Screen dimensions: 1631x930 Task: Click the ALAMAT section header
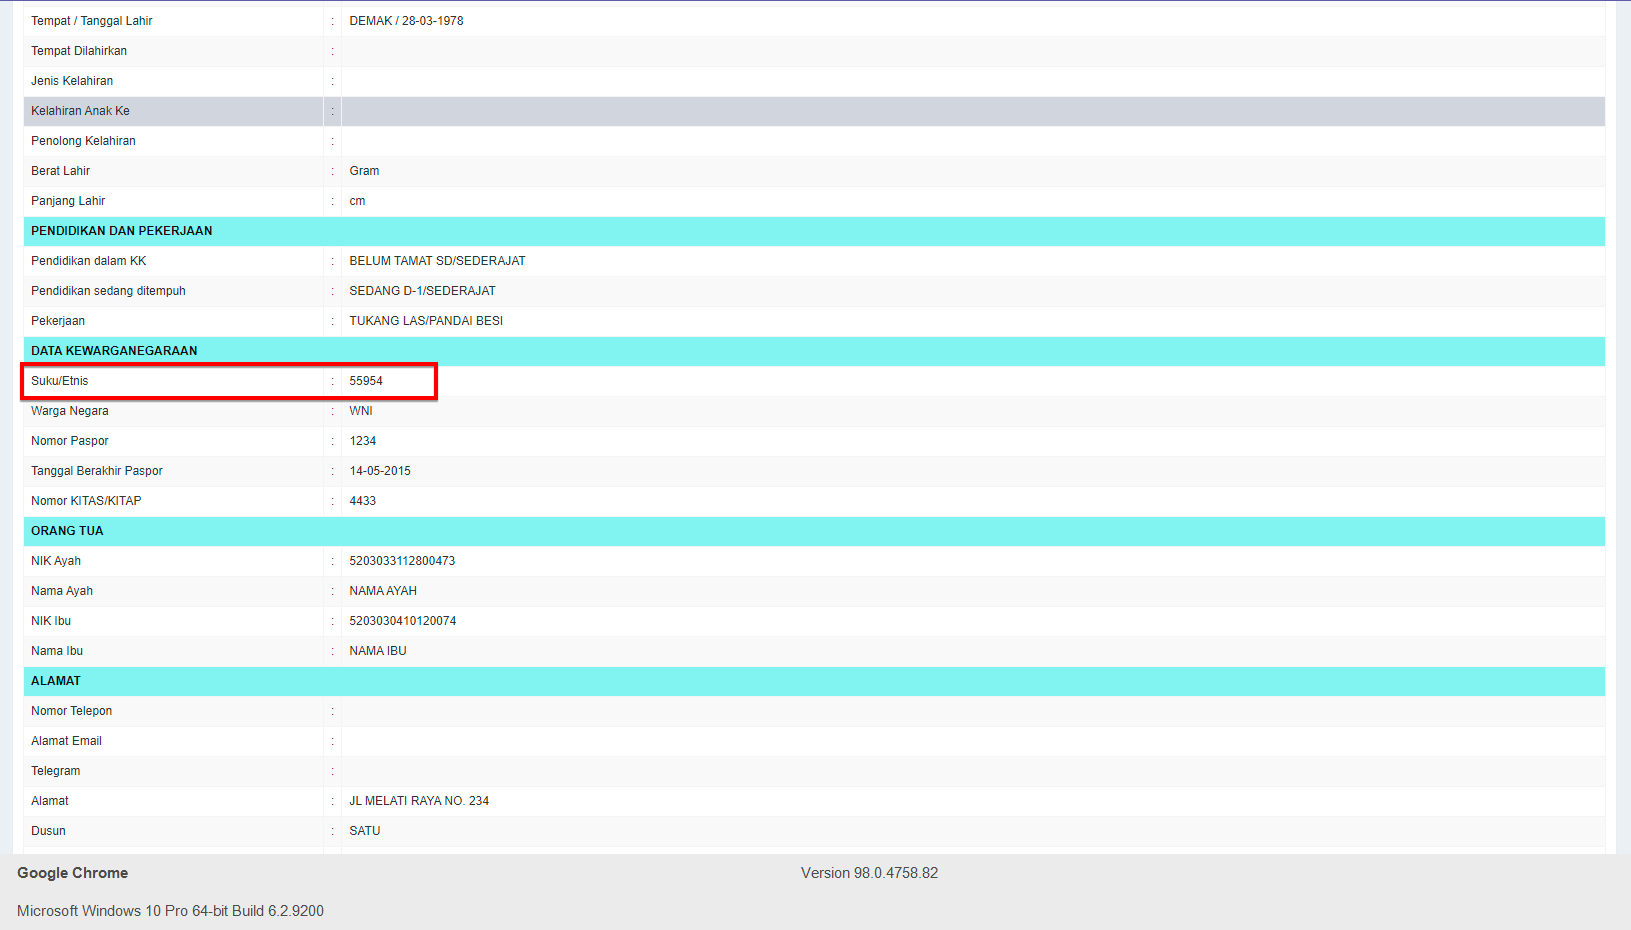56,681
